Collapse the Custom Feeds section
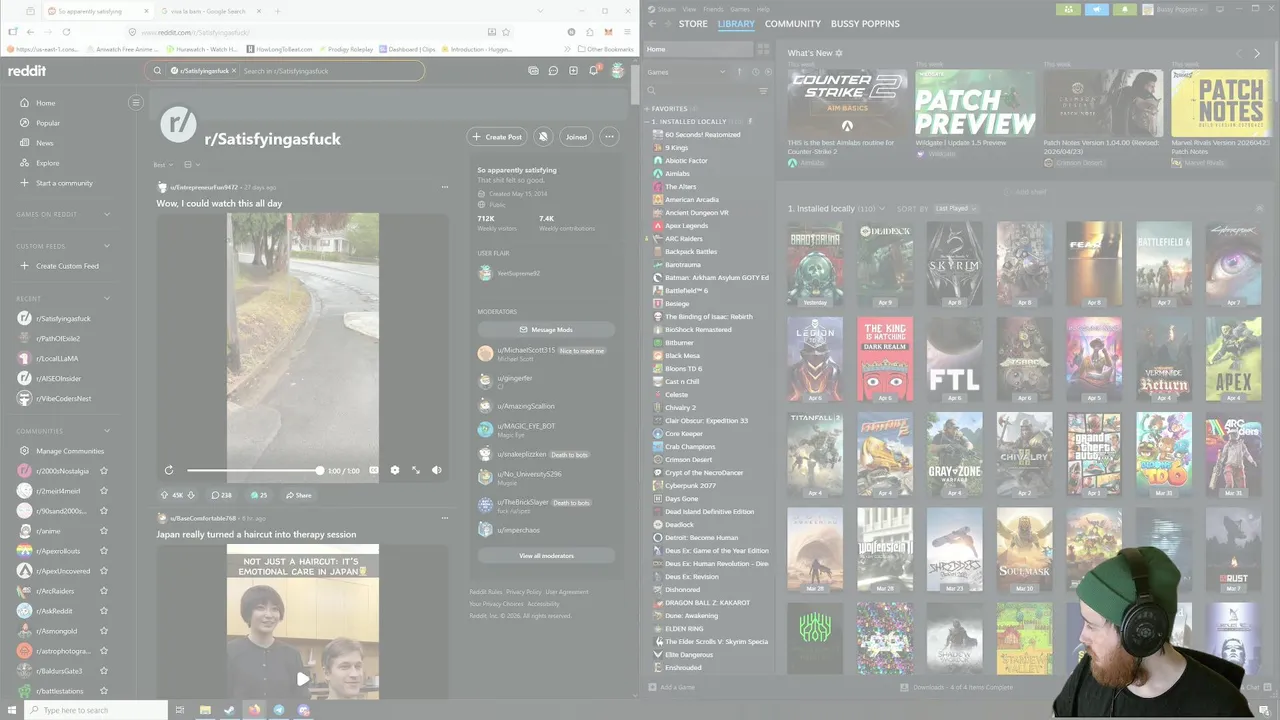The image size is (1280, 720). point(107,245)
